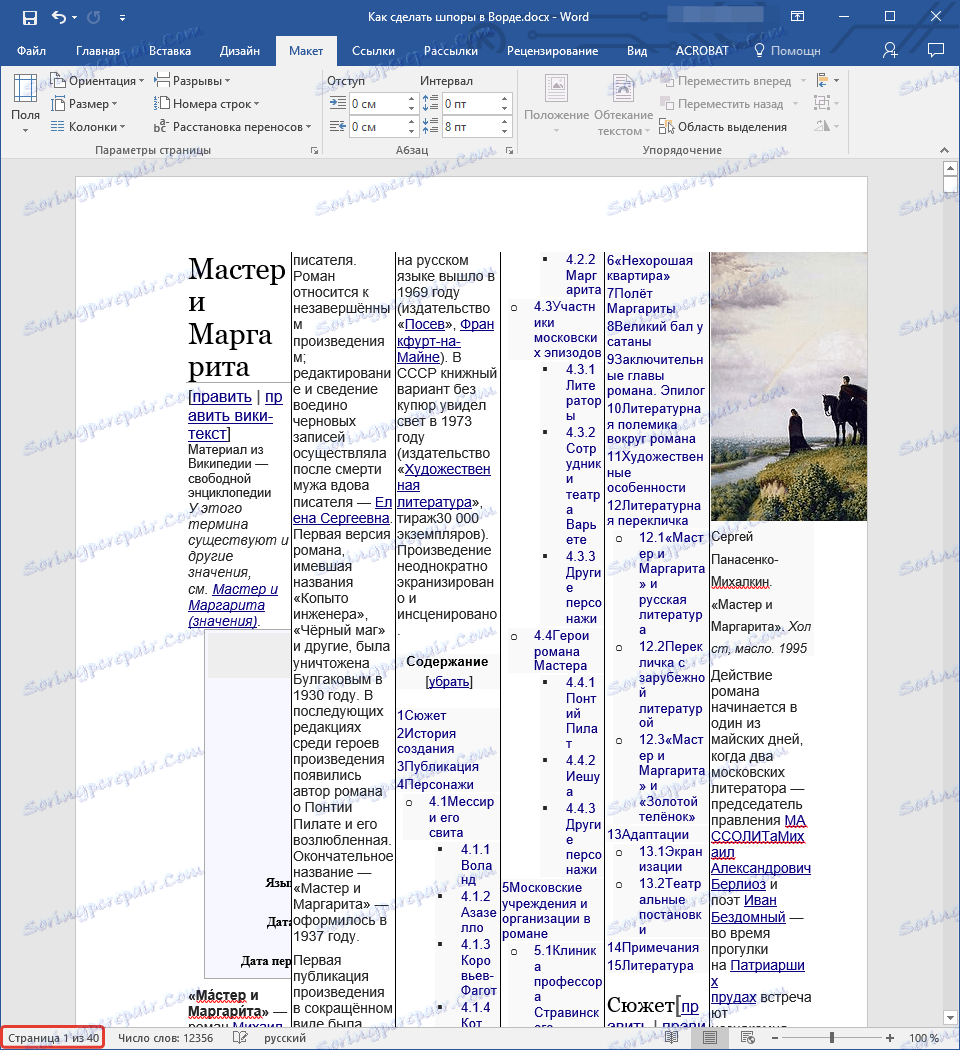
Task: Open ribbon display options
Action: point(797,17)
